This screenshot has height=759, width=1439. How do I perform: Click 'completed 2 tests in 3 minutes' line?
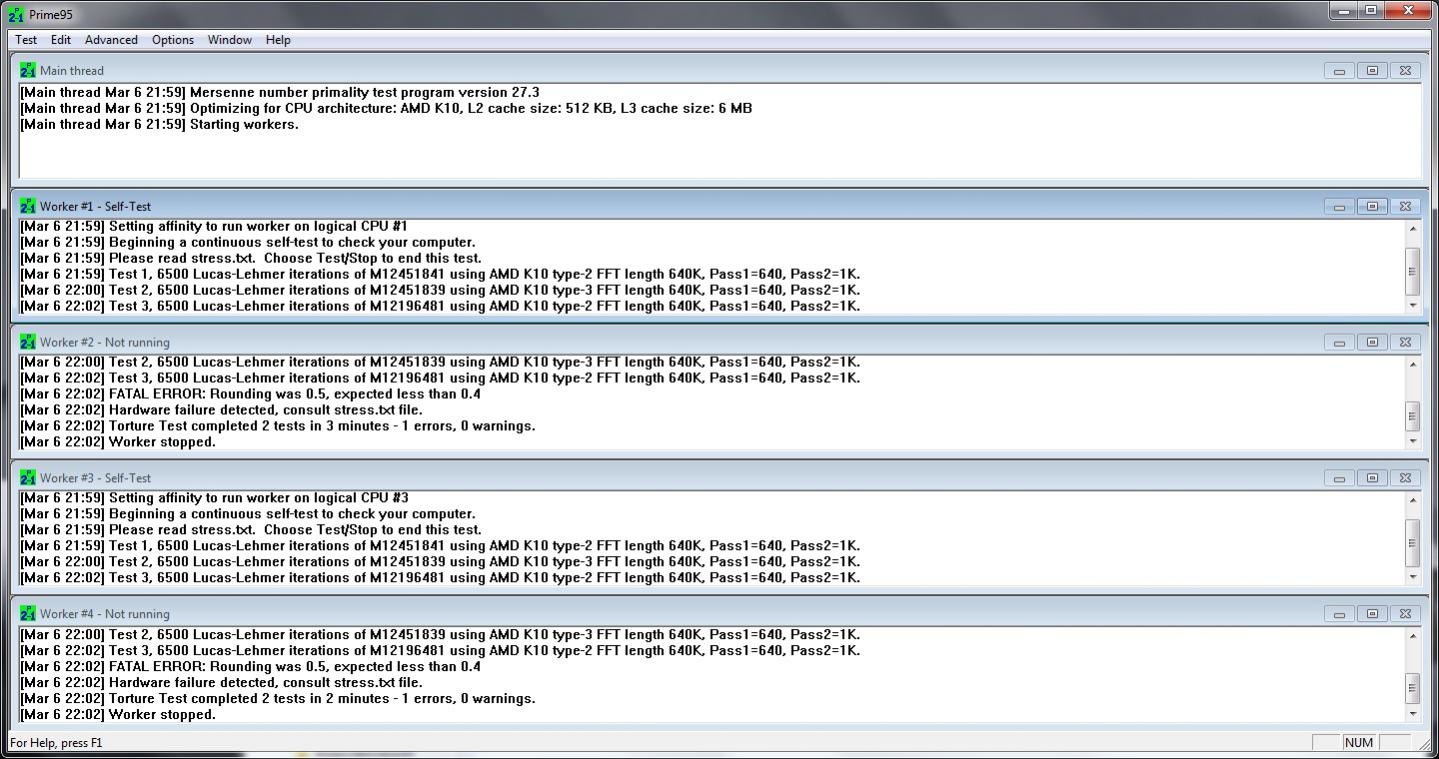278,426
